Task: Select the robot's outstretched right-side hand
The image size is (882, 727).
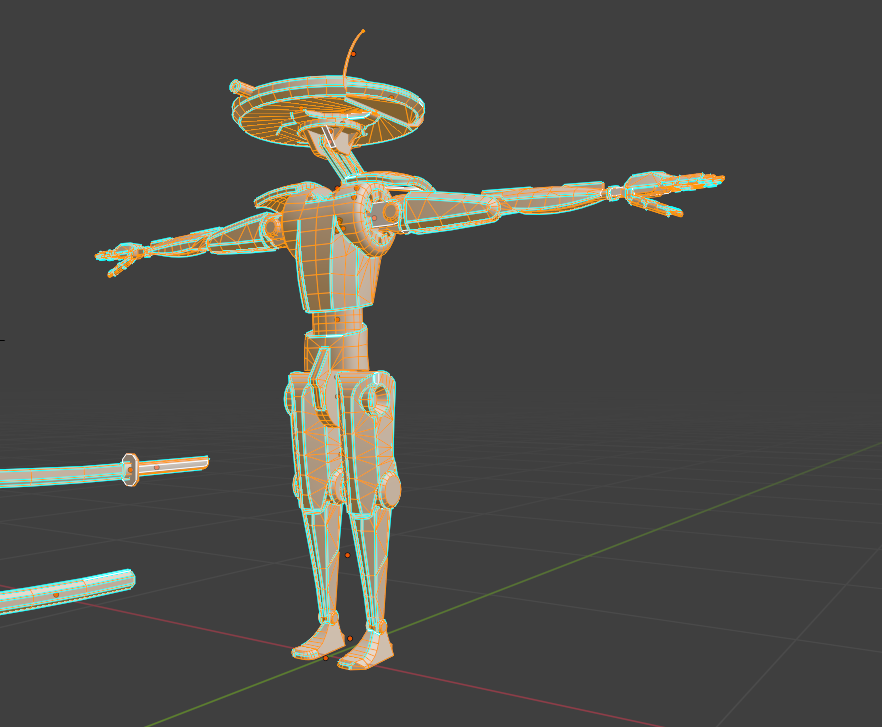Action: [674, 192]
